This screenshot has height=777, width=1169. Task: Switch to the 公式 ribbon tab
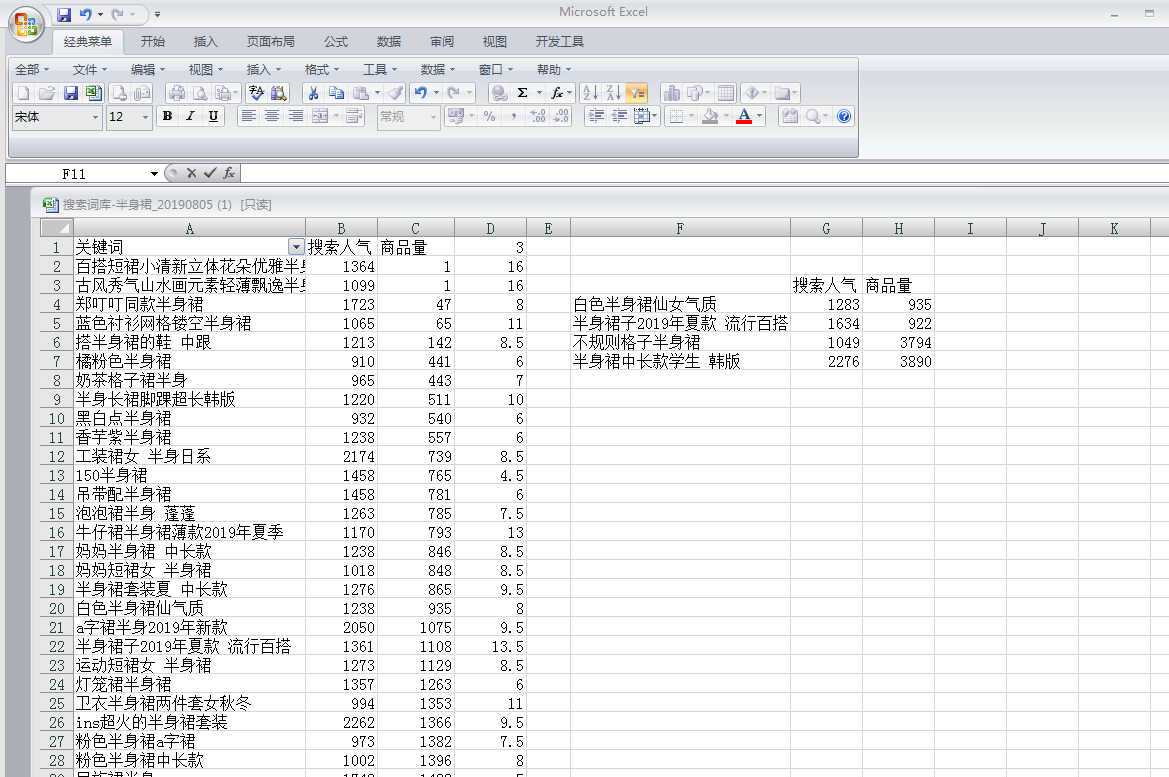pyautogui.click(x=336, y=42)
